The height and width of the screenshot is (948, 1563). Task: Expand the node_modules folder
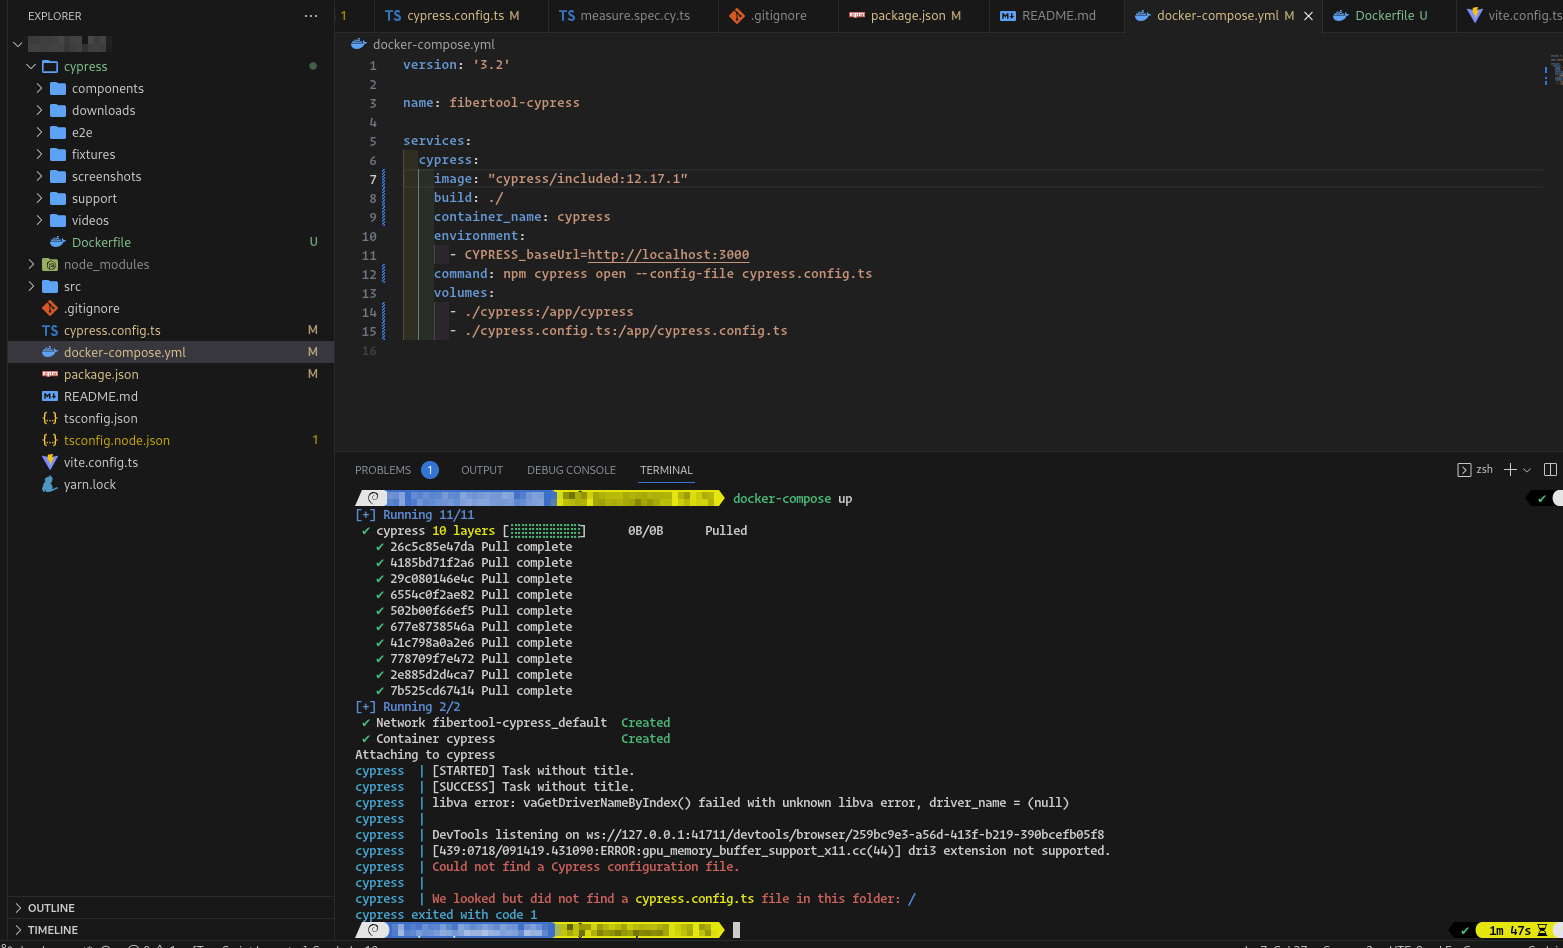[30, 264]
